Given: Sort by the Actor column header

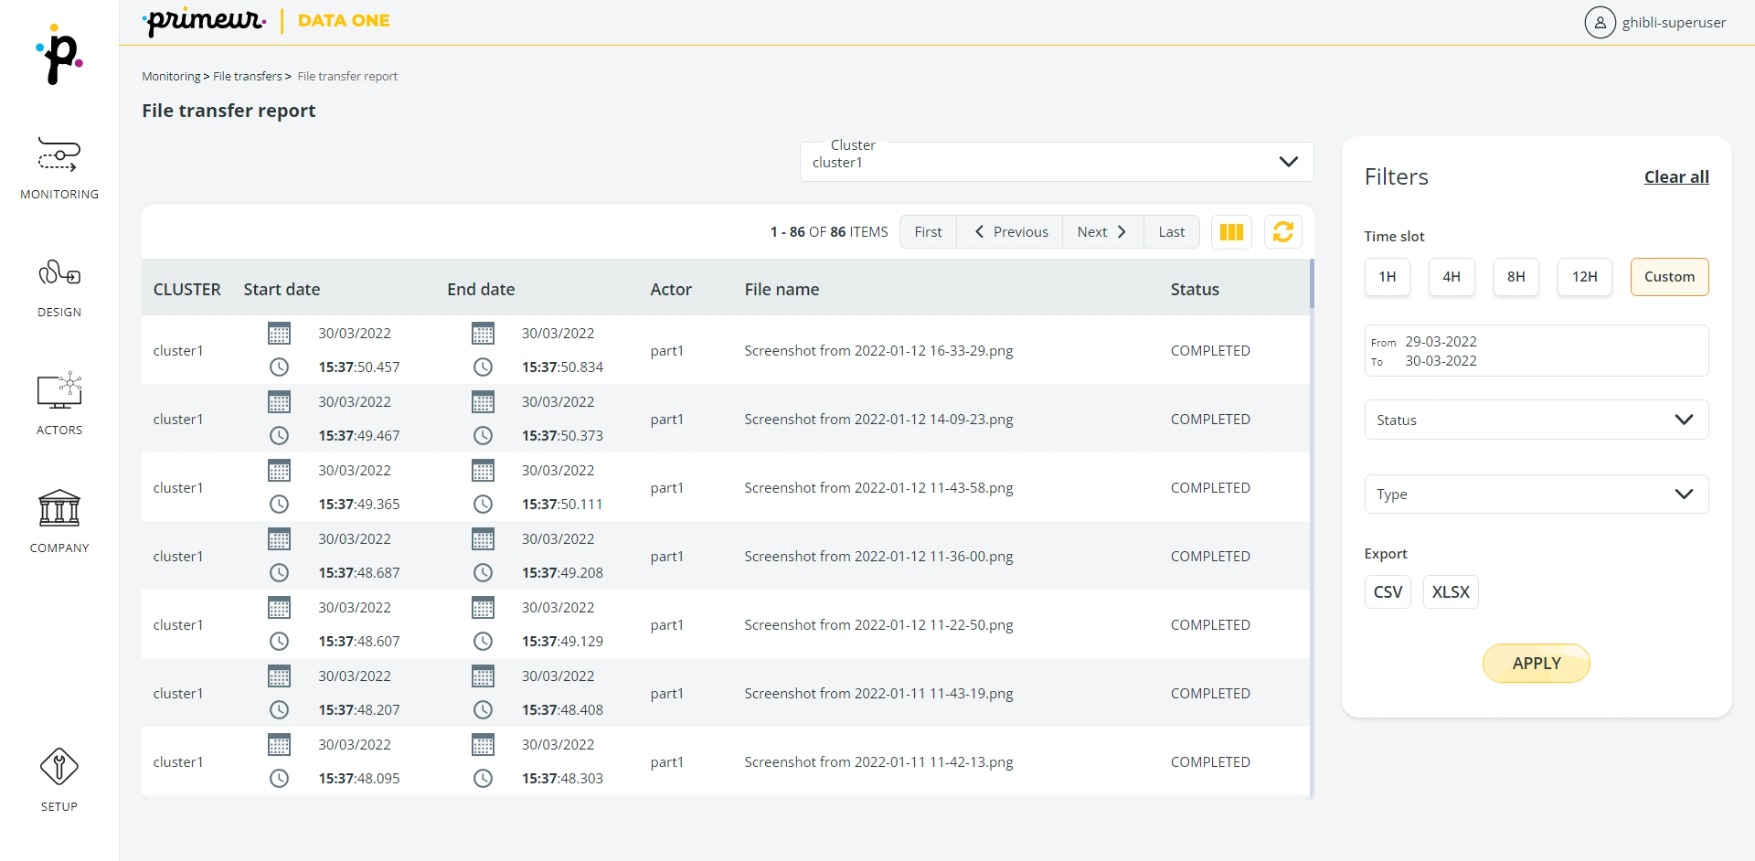Looking at the screenshot, I should [x=671, y=289].
